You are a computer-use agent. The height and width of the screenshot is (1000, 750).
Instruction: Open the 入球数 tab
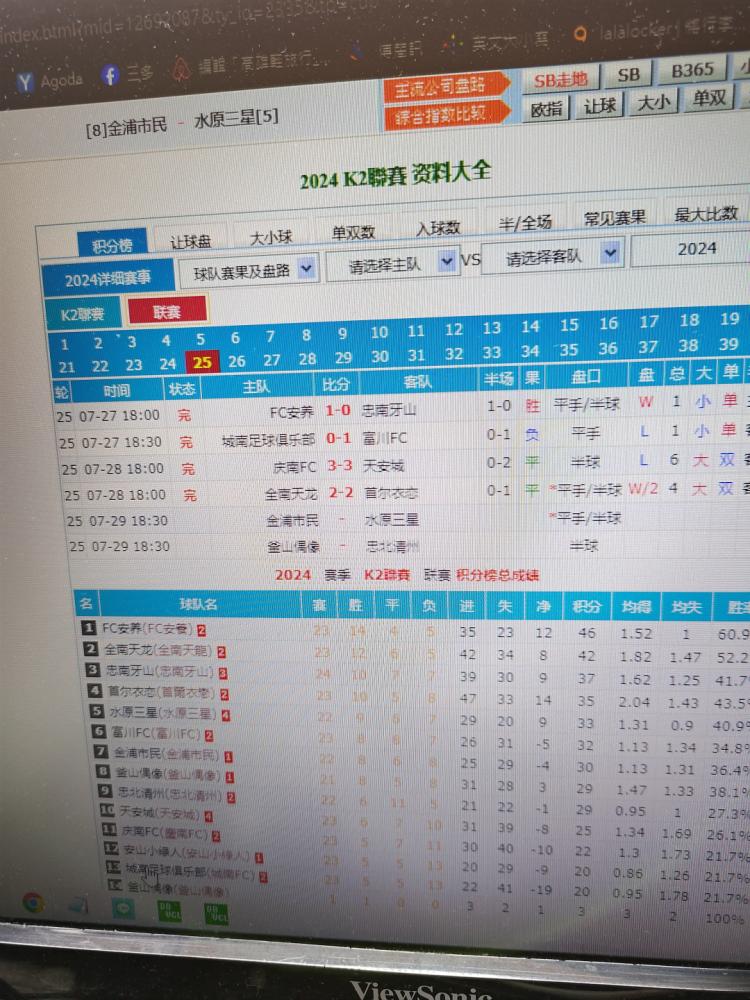[x=438, y=227]
